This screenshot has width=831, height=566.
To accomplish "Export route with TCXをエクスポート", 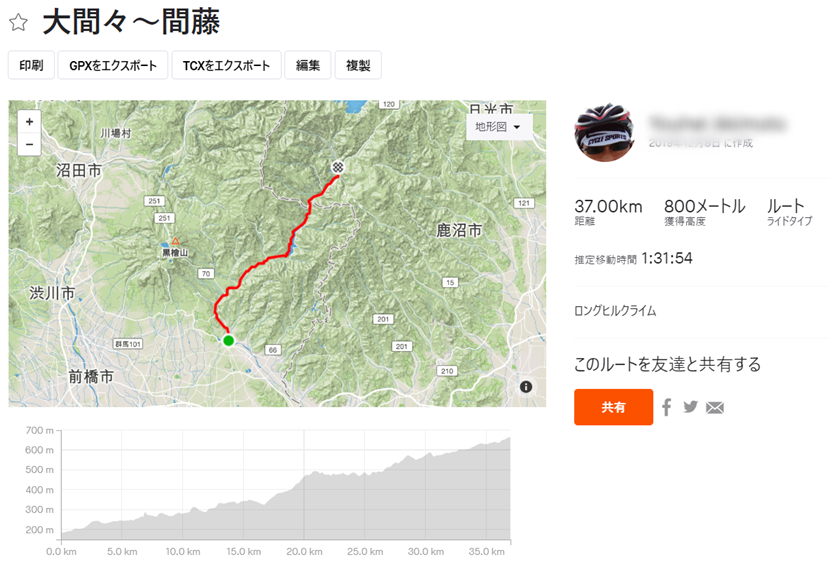I will (x=226, y=65).
